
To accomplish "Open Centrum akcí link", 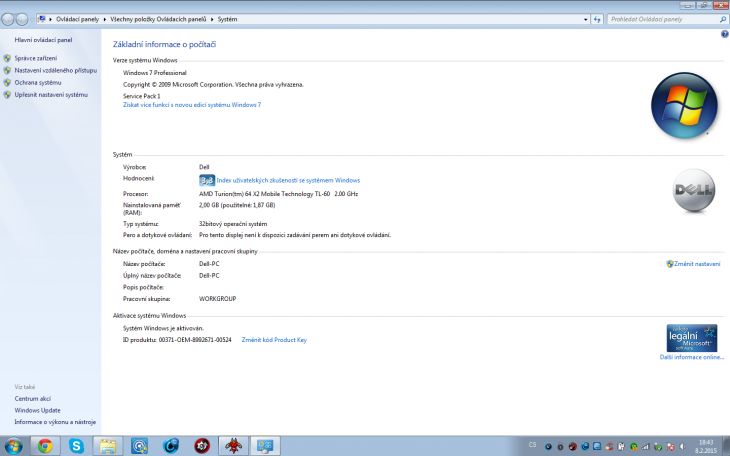I will 33,399.
